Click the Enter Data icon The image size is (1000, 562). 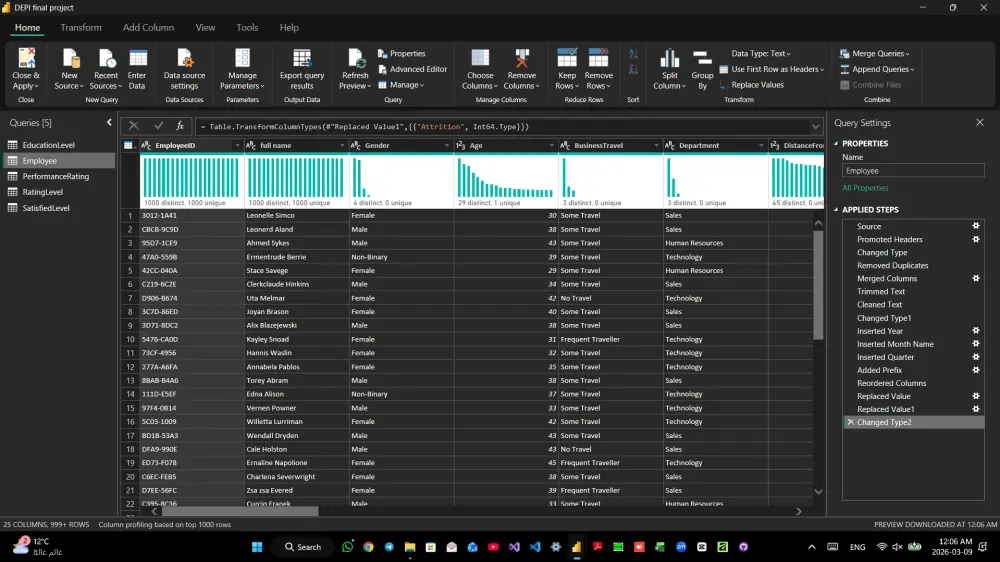click(138, 58)
